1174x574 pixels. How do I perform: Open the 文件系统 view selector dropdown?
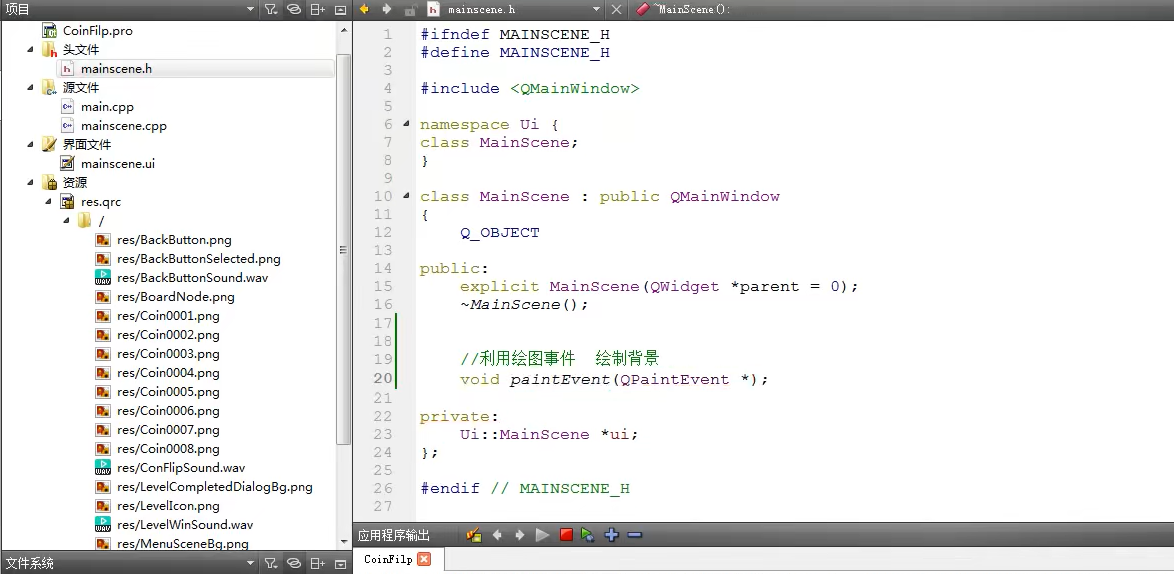pyautogui.click(x=250, y=563)
